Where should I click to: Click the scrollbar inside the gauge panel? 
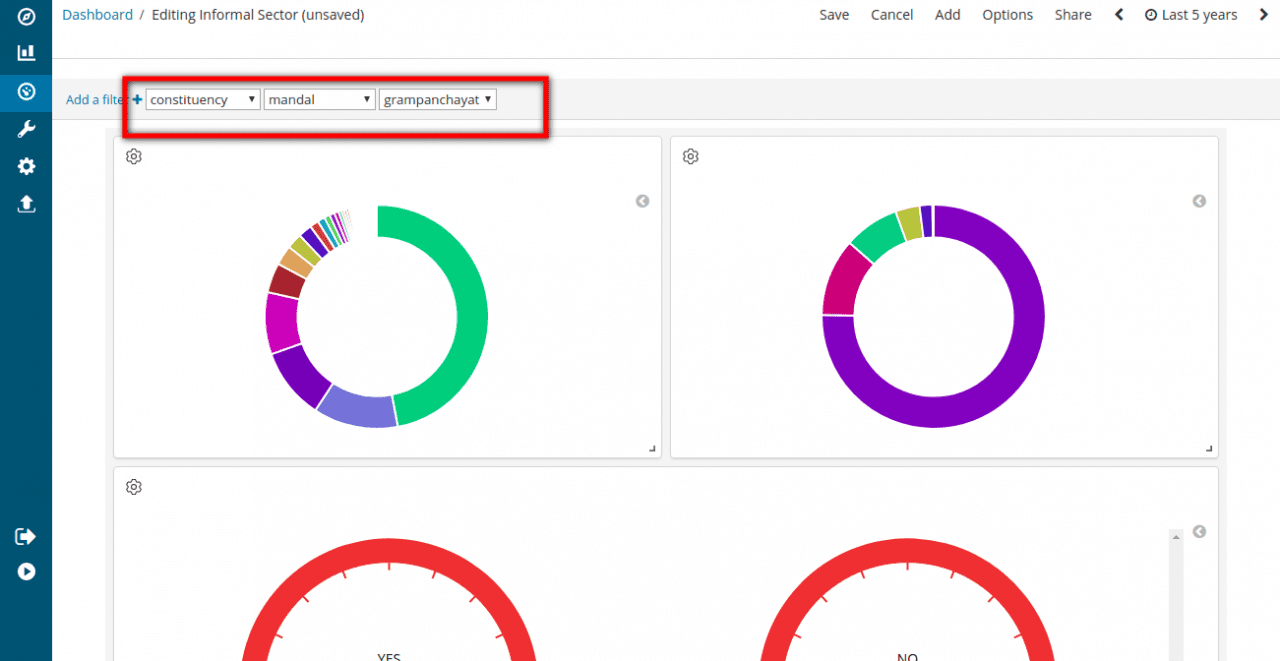(1175, 594)
